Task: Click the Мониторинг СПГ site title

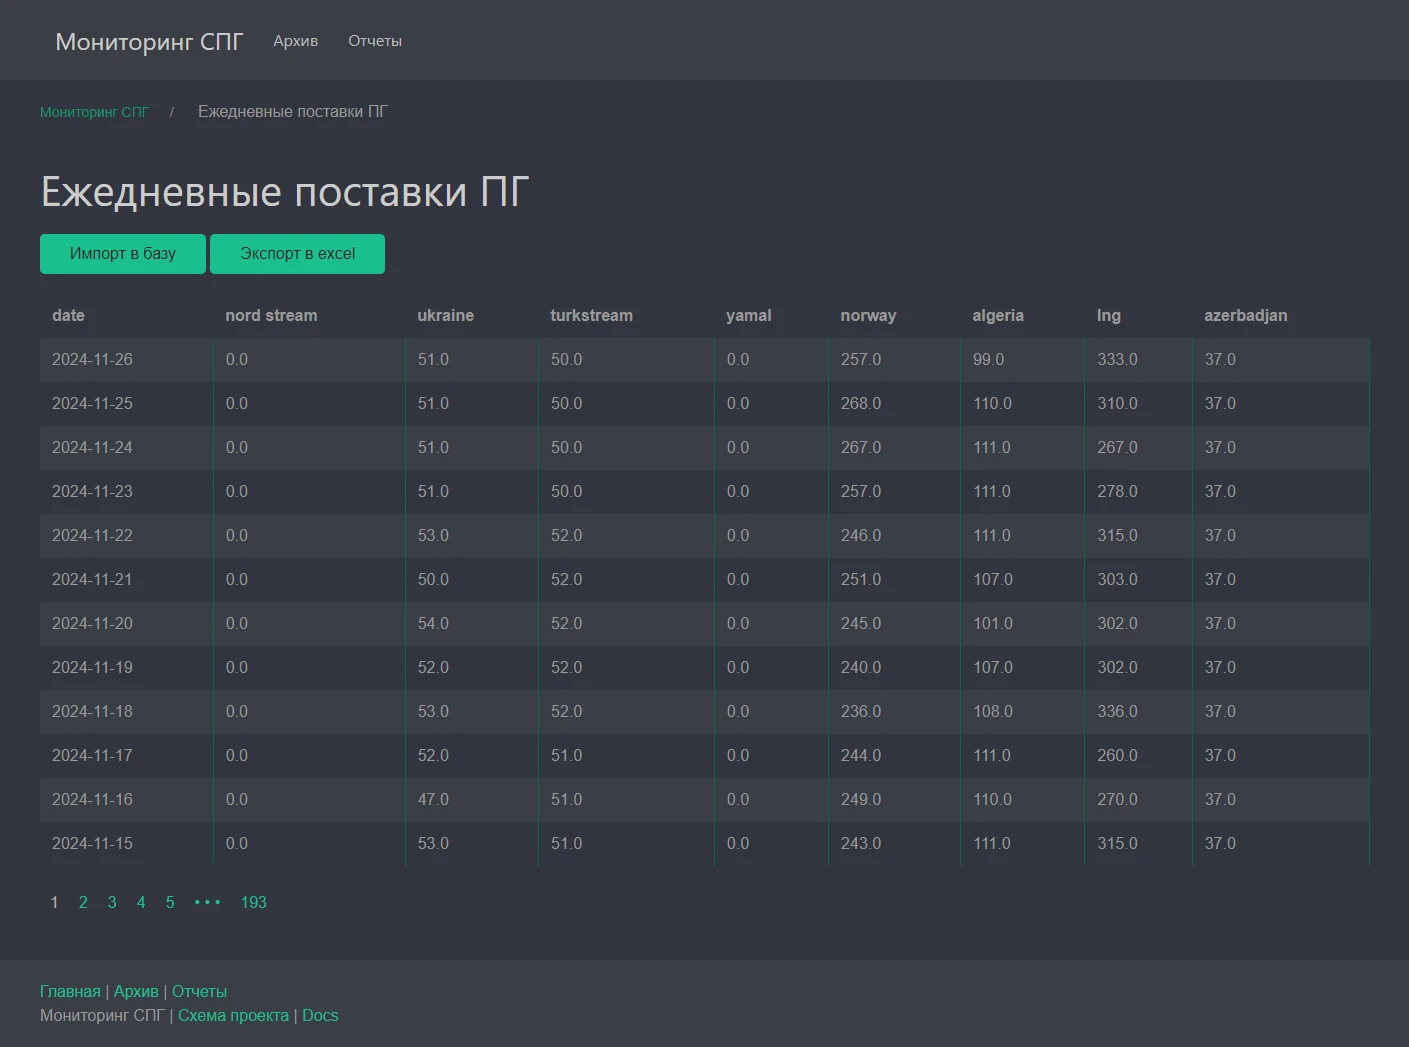Action: pyautogui.click(x=147, y=41)
